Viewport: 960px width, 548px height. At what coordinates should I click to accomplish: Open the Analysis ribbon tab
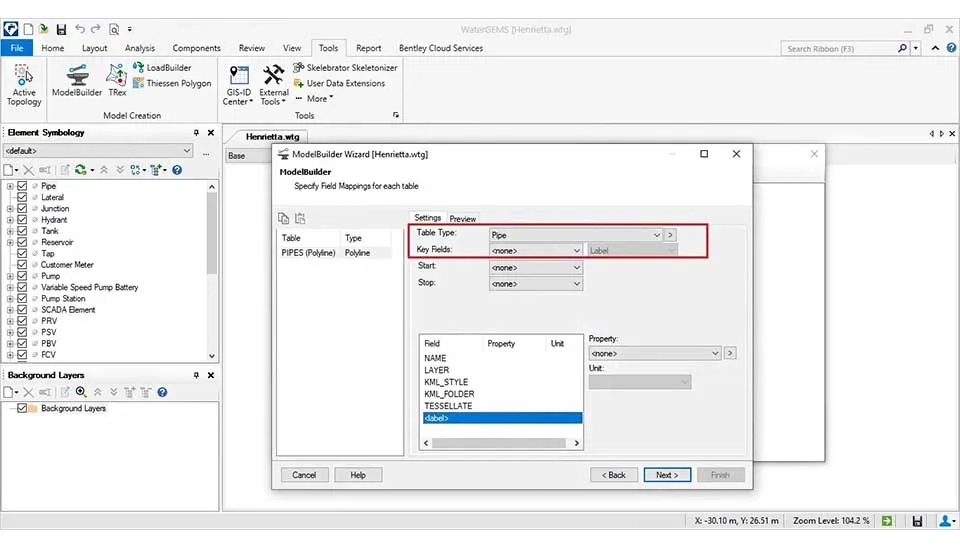(x=139, y=48)
